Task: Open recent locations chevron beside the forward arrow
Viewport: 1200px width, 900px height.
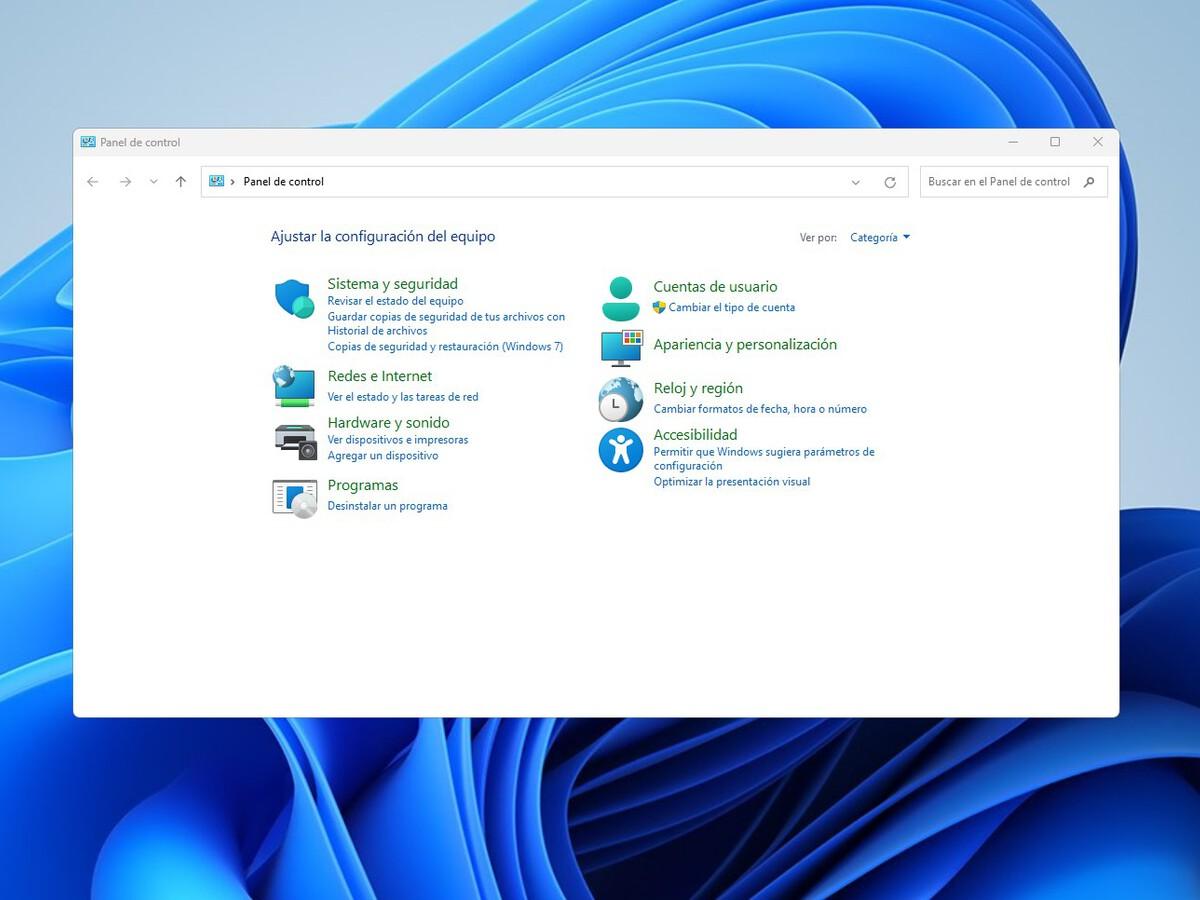Action: pos(152,181)
